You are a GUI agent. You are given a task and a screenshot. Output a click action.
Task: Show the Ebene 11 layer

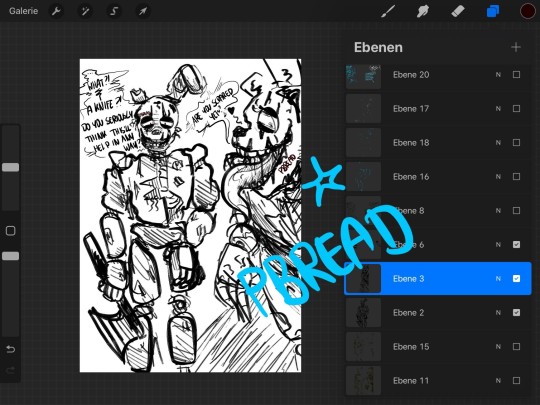click(x=516, y=381)
